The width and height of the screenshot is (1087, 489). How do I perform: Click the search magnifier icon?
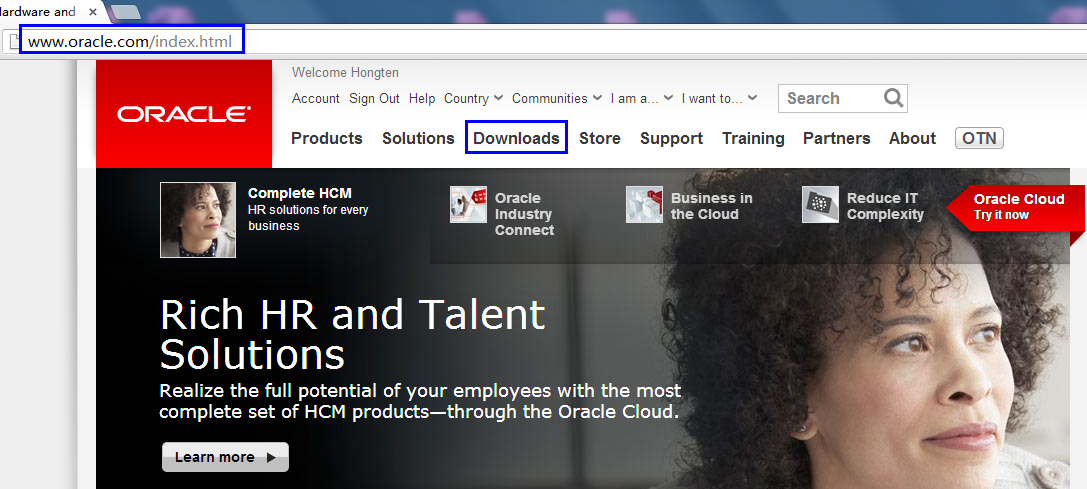(x=894, y=98)
